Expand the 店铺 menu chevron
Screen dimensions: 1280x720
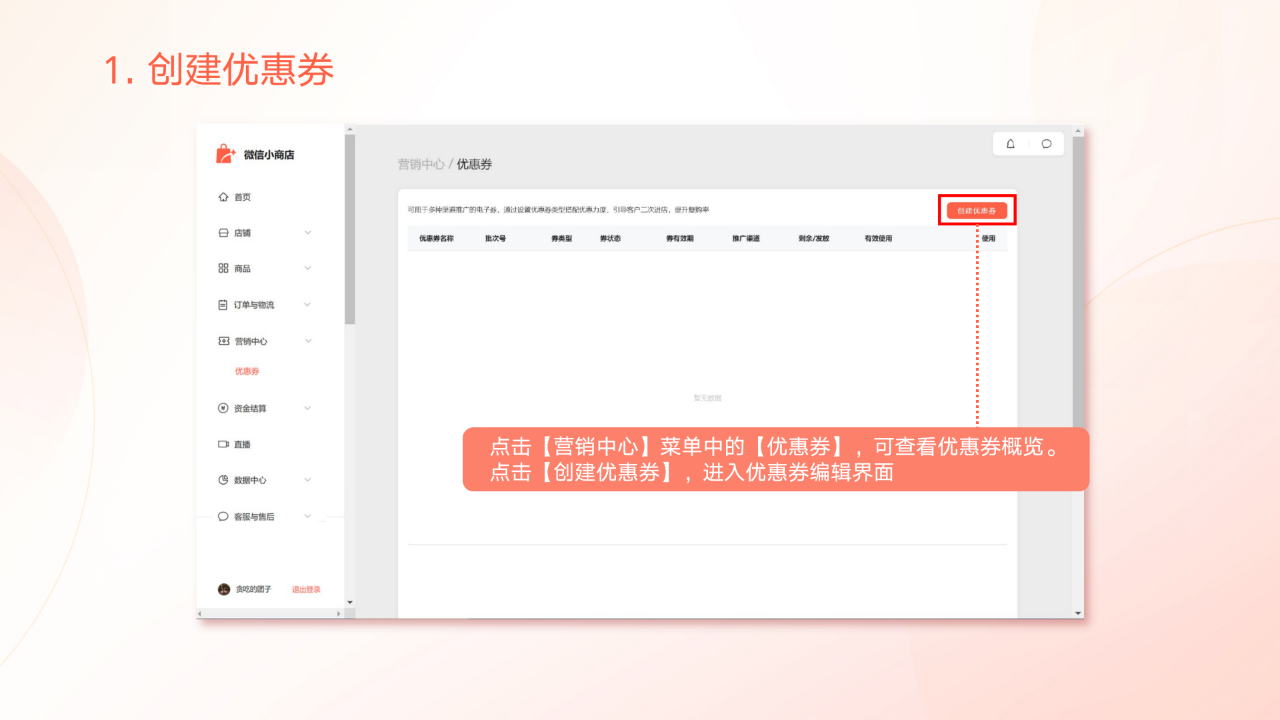click(308, 233)
